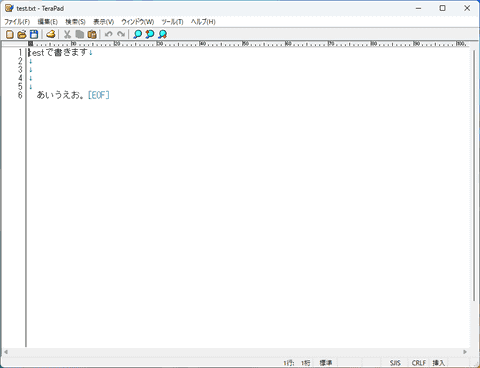The width and height of the screenshot is (480, 368).
Task: Open the 検索(S) menu
Action: tap(75, 22)
